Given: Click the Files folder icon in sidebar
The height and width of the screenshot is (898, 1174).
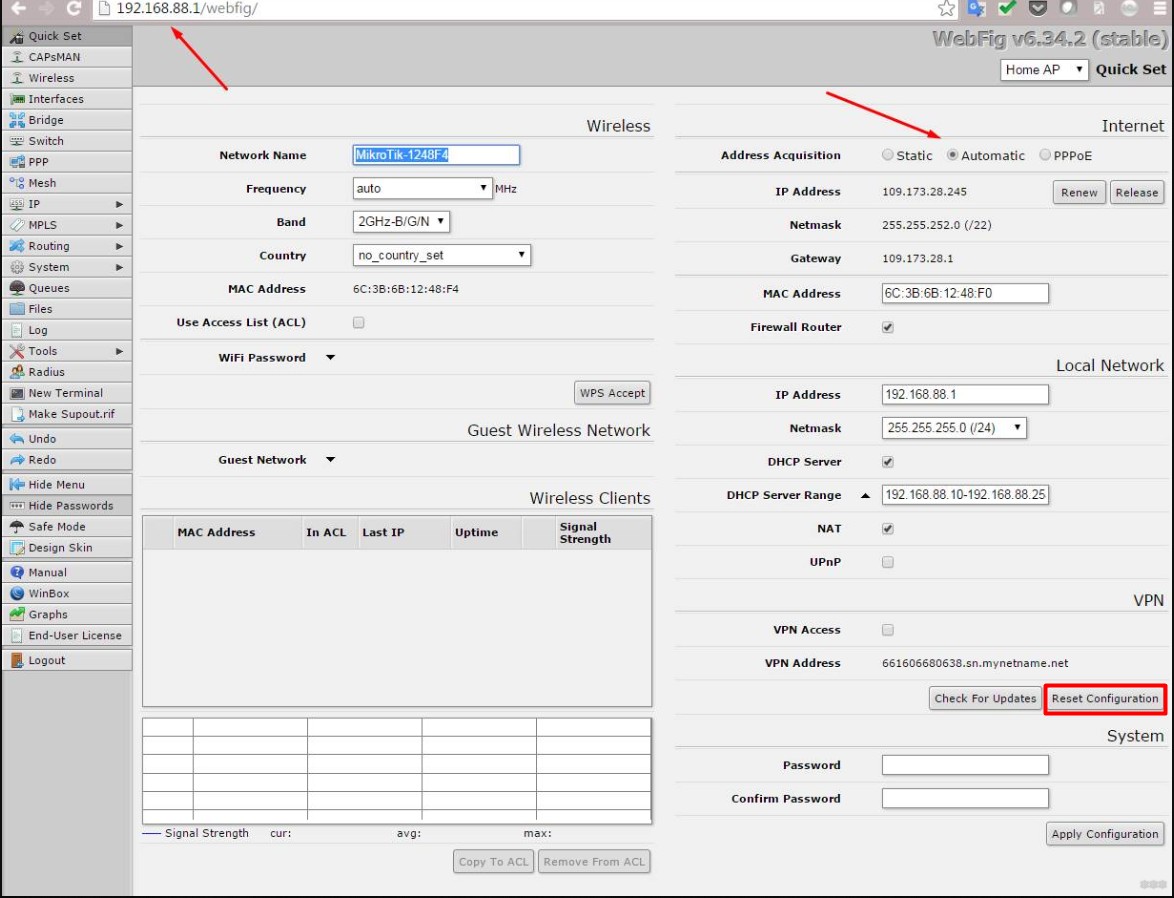Looking at the screenshot, I should pos(16,309).
